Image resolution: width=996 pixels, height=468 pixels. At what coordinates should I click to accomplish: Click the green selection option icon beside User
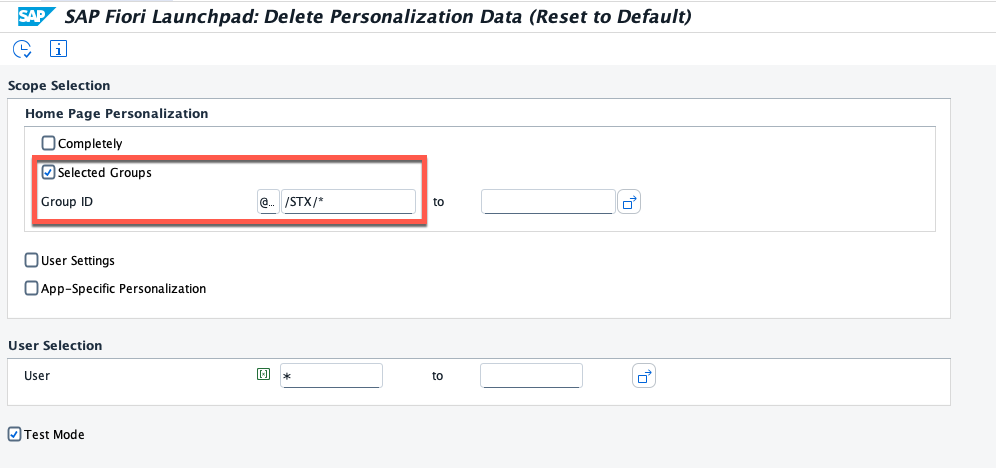[263, 375]
